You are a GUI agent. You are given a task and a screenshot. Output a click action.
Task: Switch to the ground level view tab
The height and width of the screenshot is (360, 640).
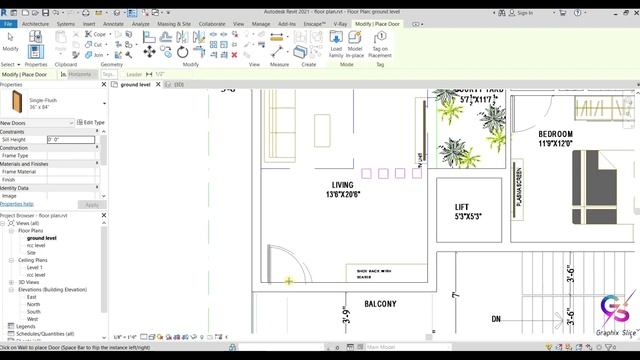(x=136, y=84)
